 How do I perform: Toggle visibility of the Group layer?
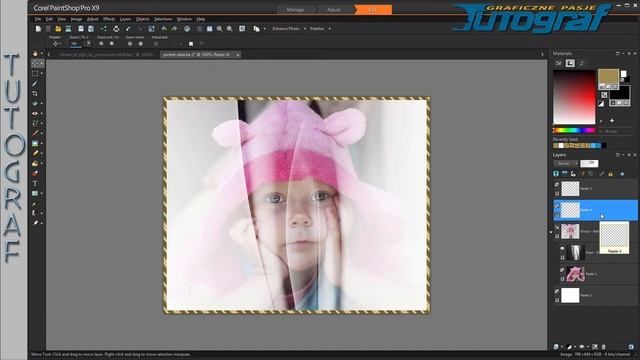557,228
